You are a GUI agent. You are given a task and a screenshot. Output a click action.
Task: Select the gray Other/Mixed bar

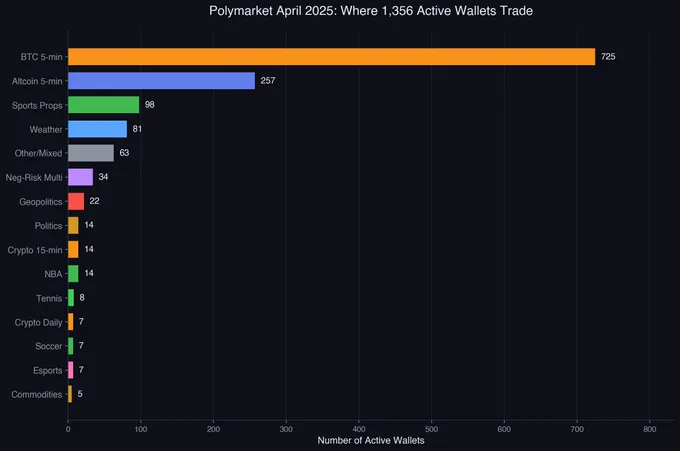tap(91, 153)
